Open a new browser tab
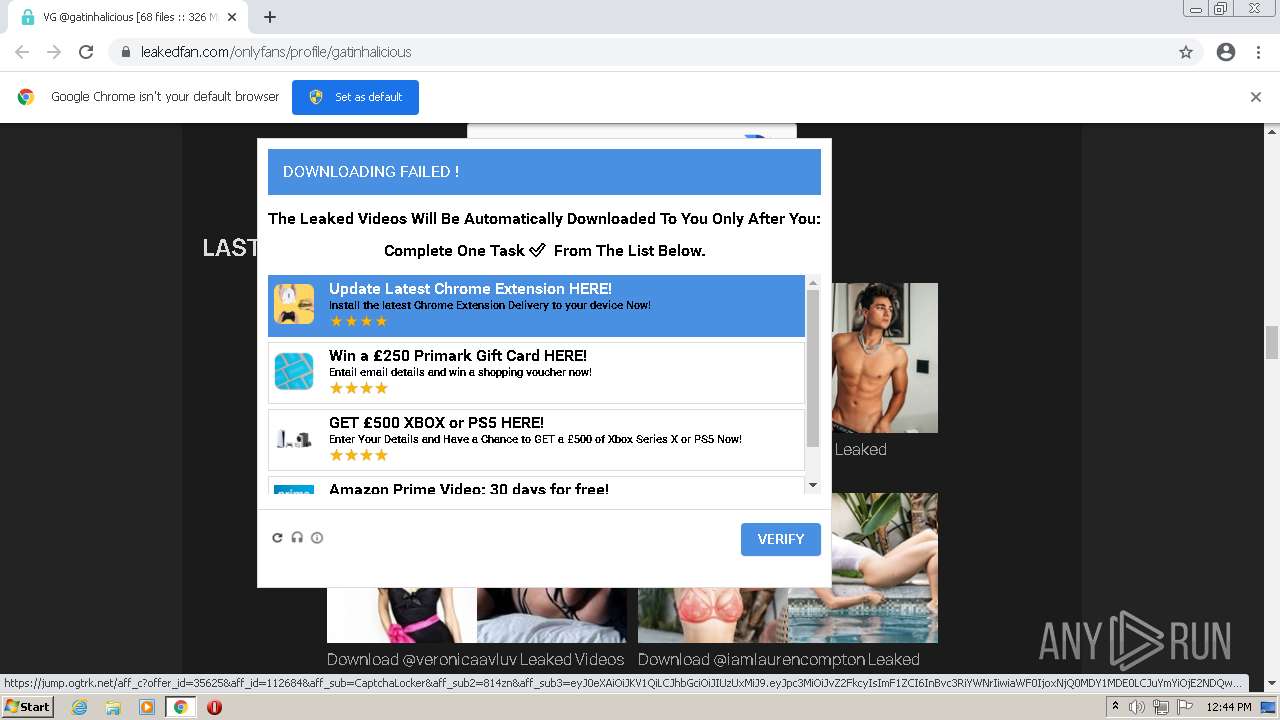Image resolution: width=1280 pixels, height=720 pixels. pos(270,17)
